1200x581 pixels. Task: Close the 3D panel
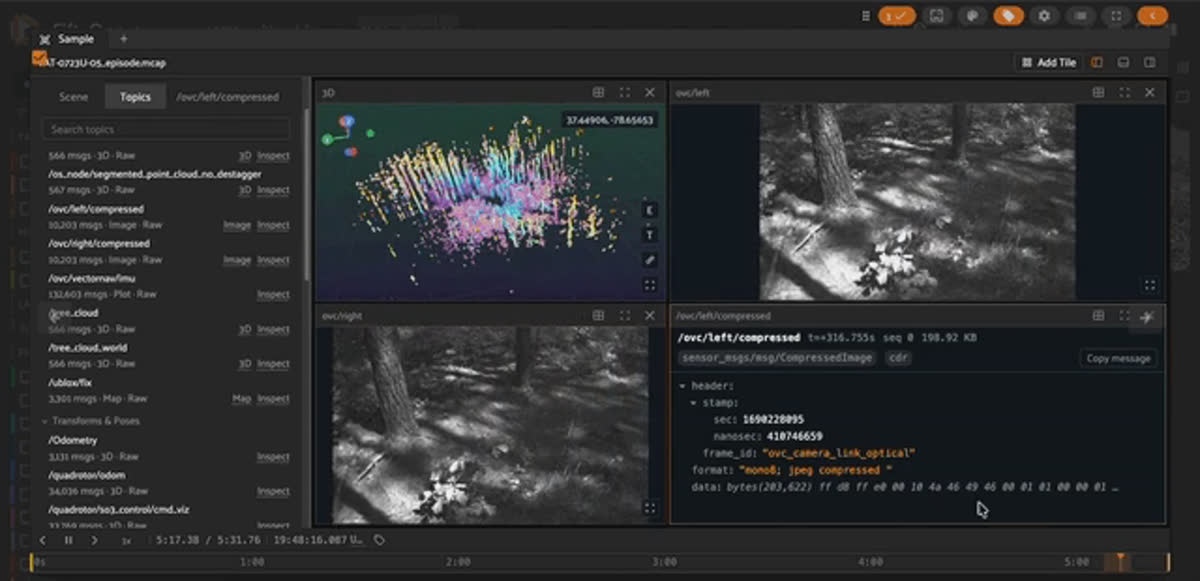[650, 92]
